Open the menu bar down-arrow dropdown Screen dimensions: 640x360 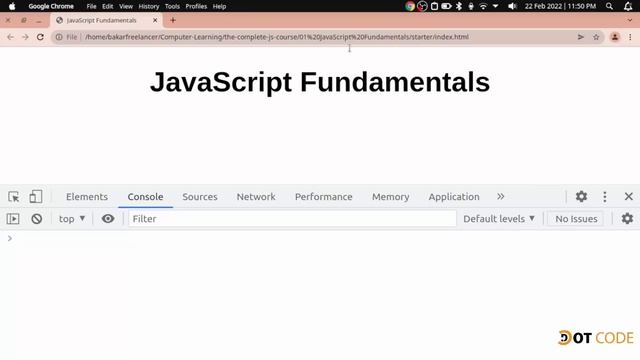tap(496, 6)
